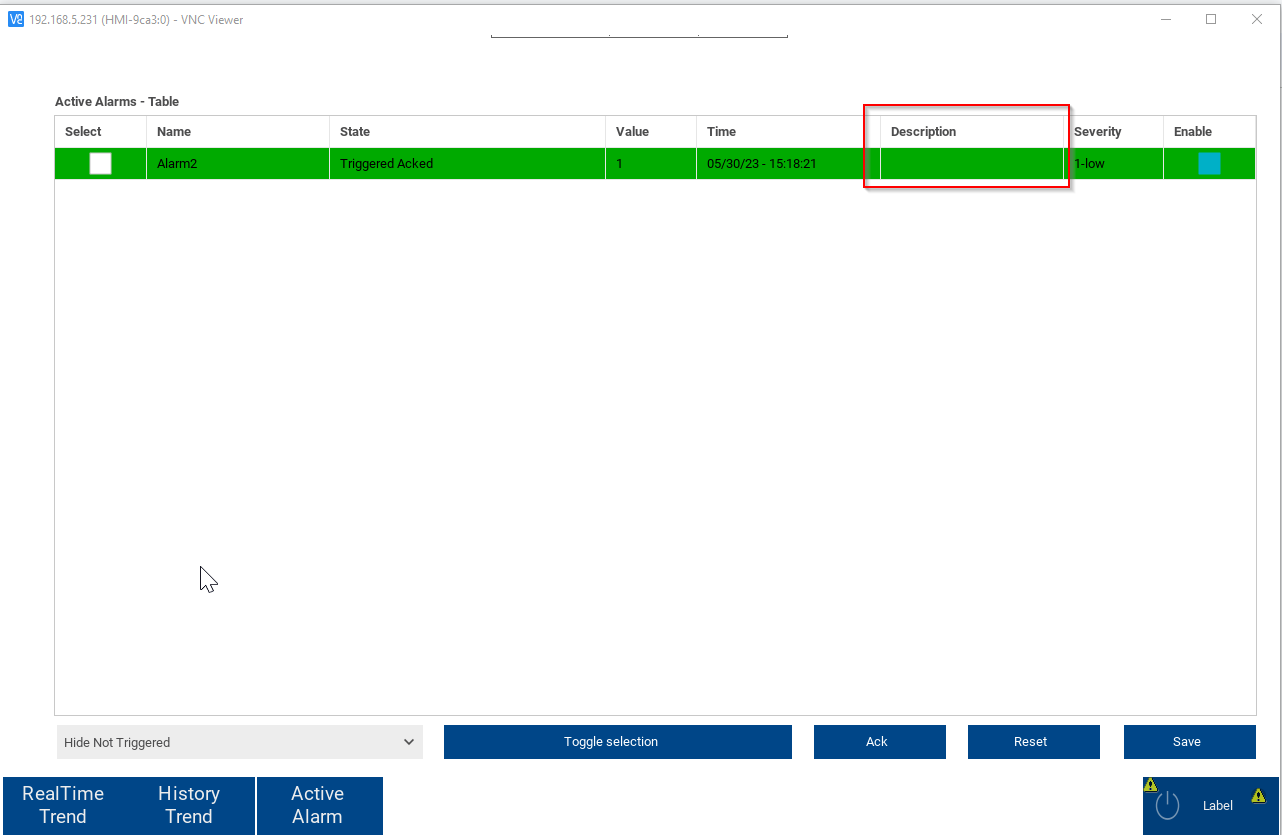Click the Select column header
Image resolution: width=1282 pixels, height=835 pixels.
pyautogui.click(x=101, y=132)
